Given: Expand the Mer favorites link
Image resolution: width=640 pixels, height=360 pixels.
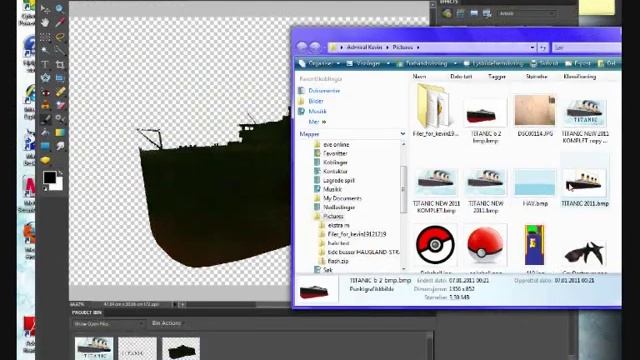Looking at the screenshot, I should tap(317, 122).
